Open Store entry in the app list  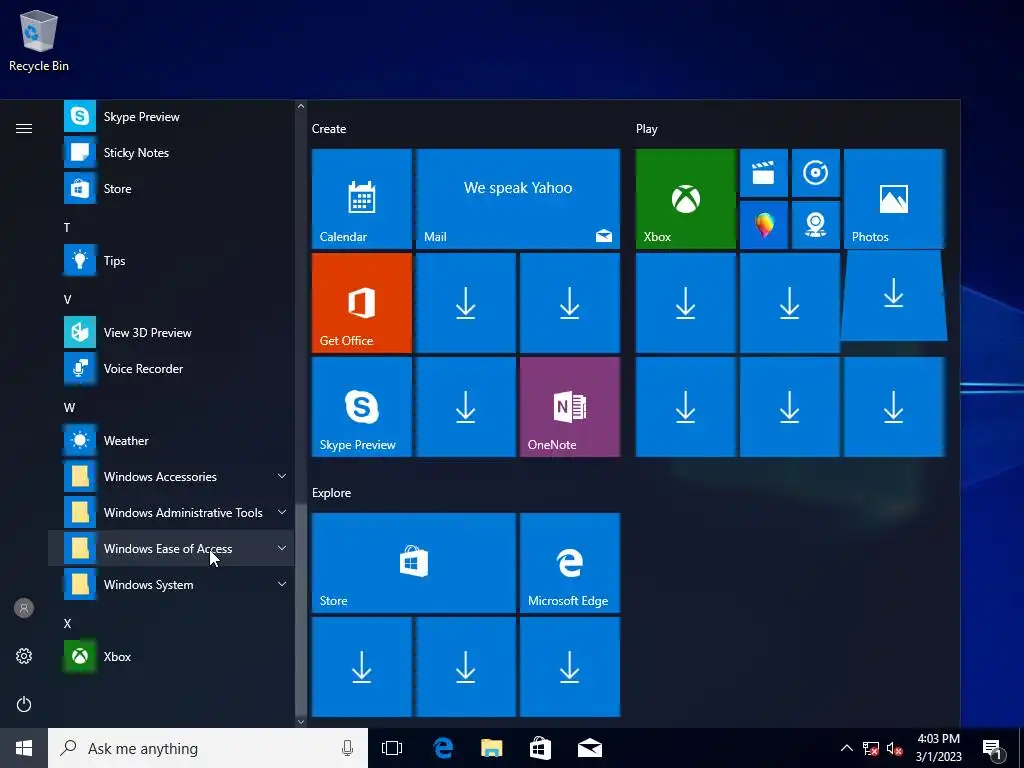[x=171, y=189]
